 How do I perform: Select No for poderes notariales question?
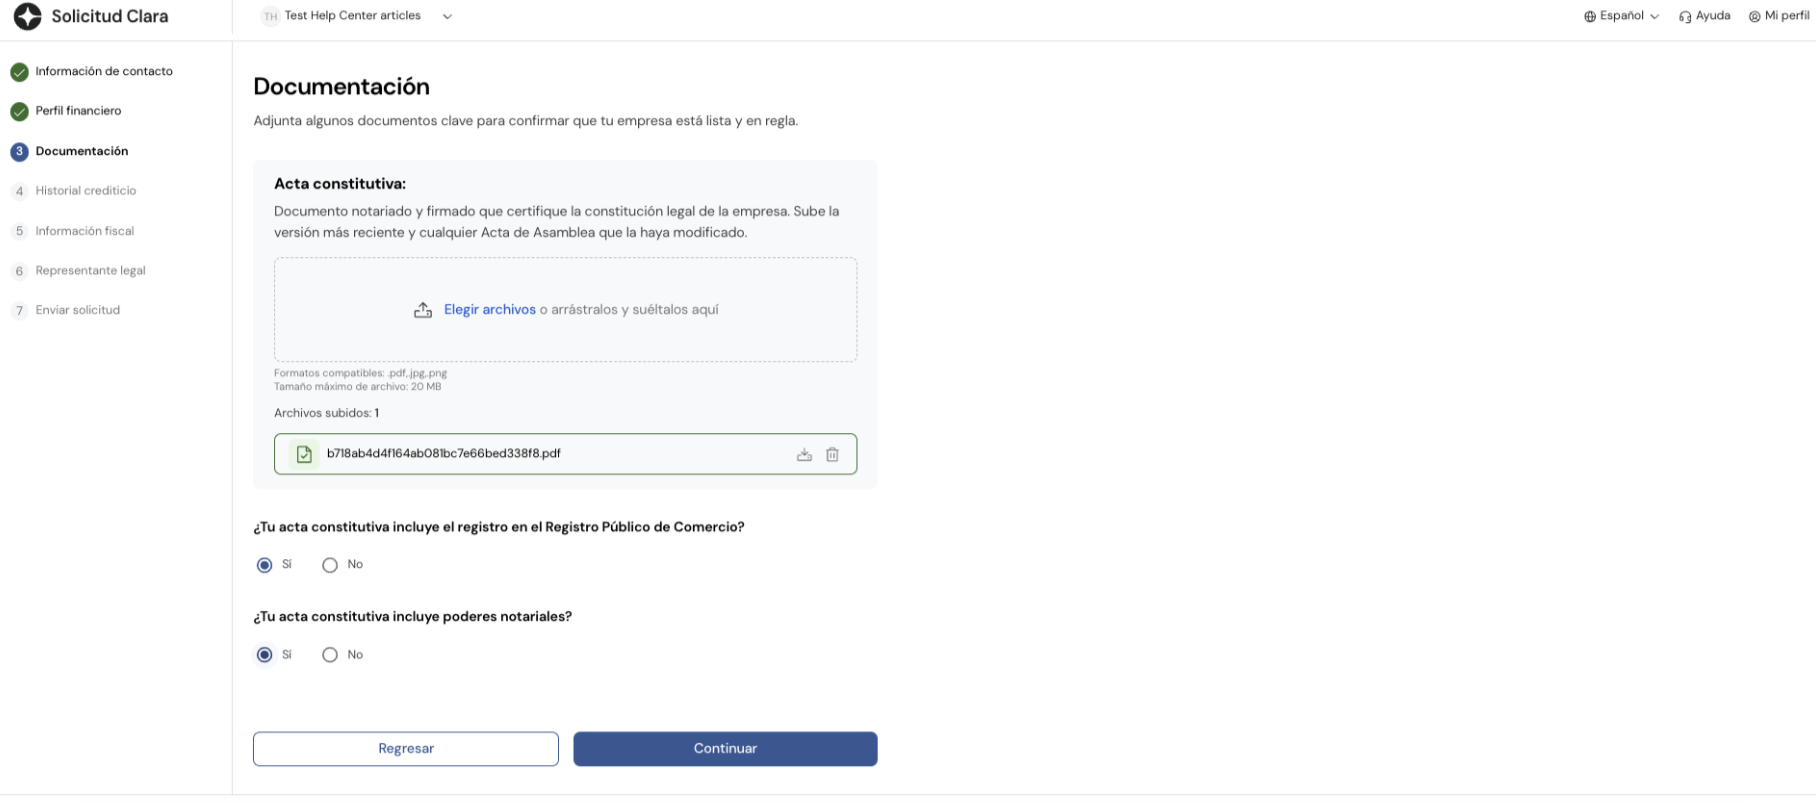tap(330, 655)
